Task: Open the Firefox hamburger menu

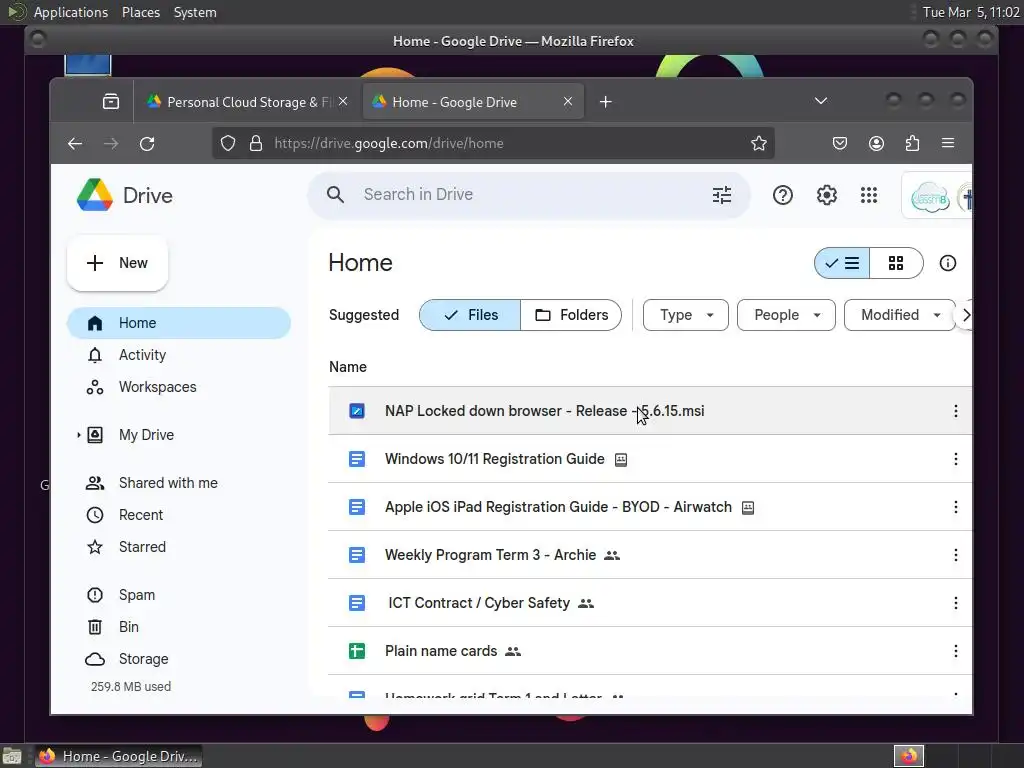Action: pyautogui.click(x=948, y=143)
